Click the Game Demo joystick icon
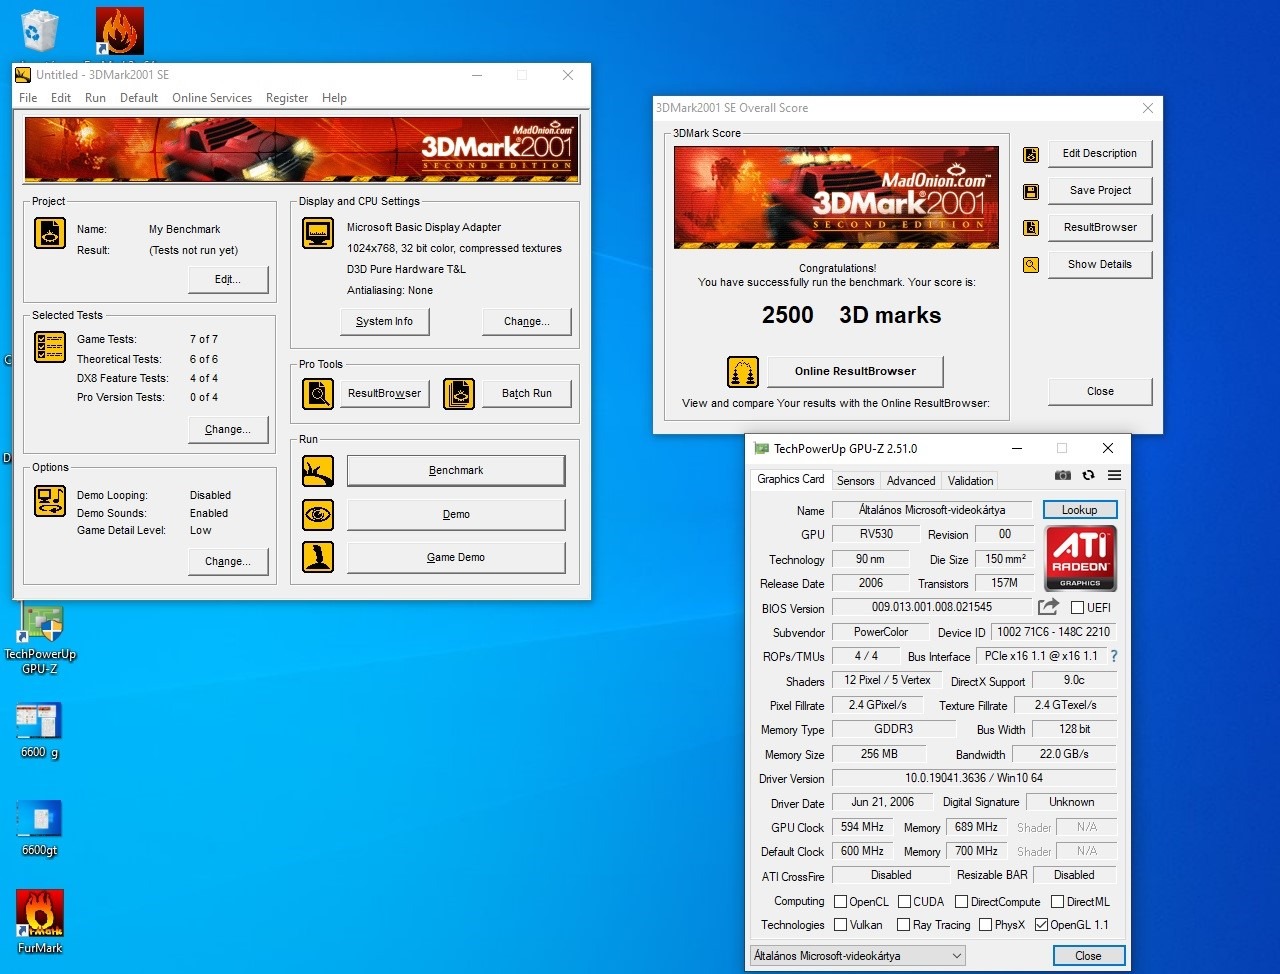Image resolution: width=1280 pixels, height=974 pixels. [318, 557]
